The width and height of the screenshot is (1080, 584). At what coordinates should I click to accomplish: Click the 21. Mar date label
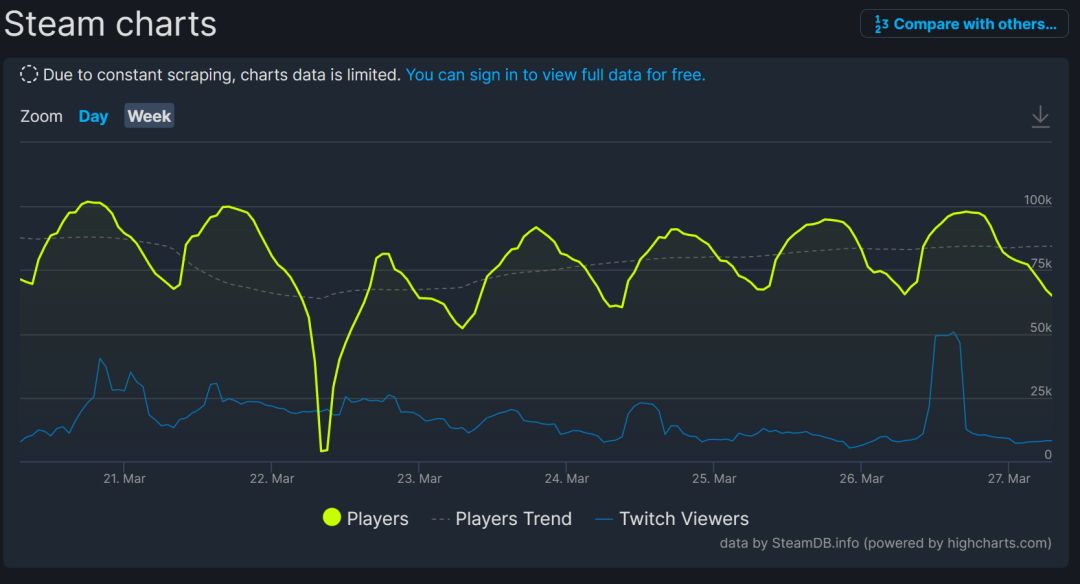tap(124, 479)
